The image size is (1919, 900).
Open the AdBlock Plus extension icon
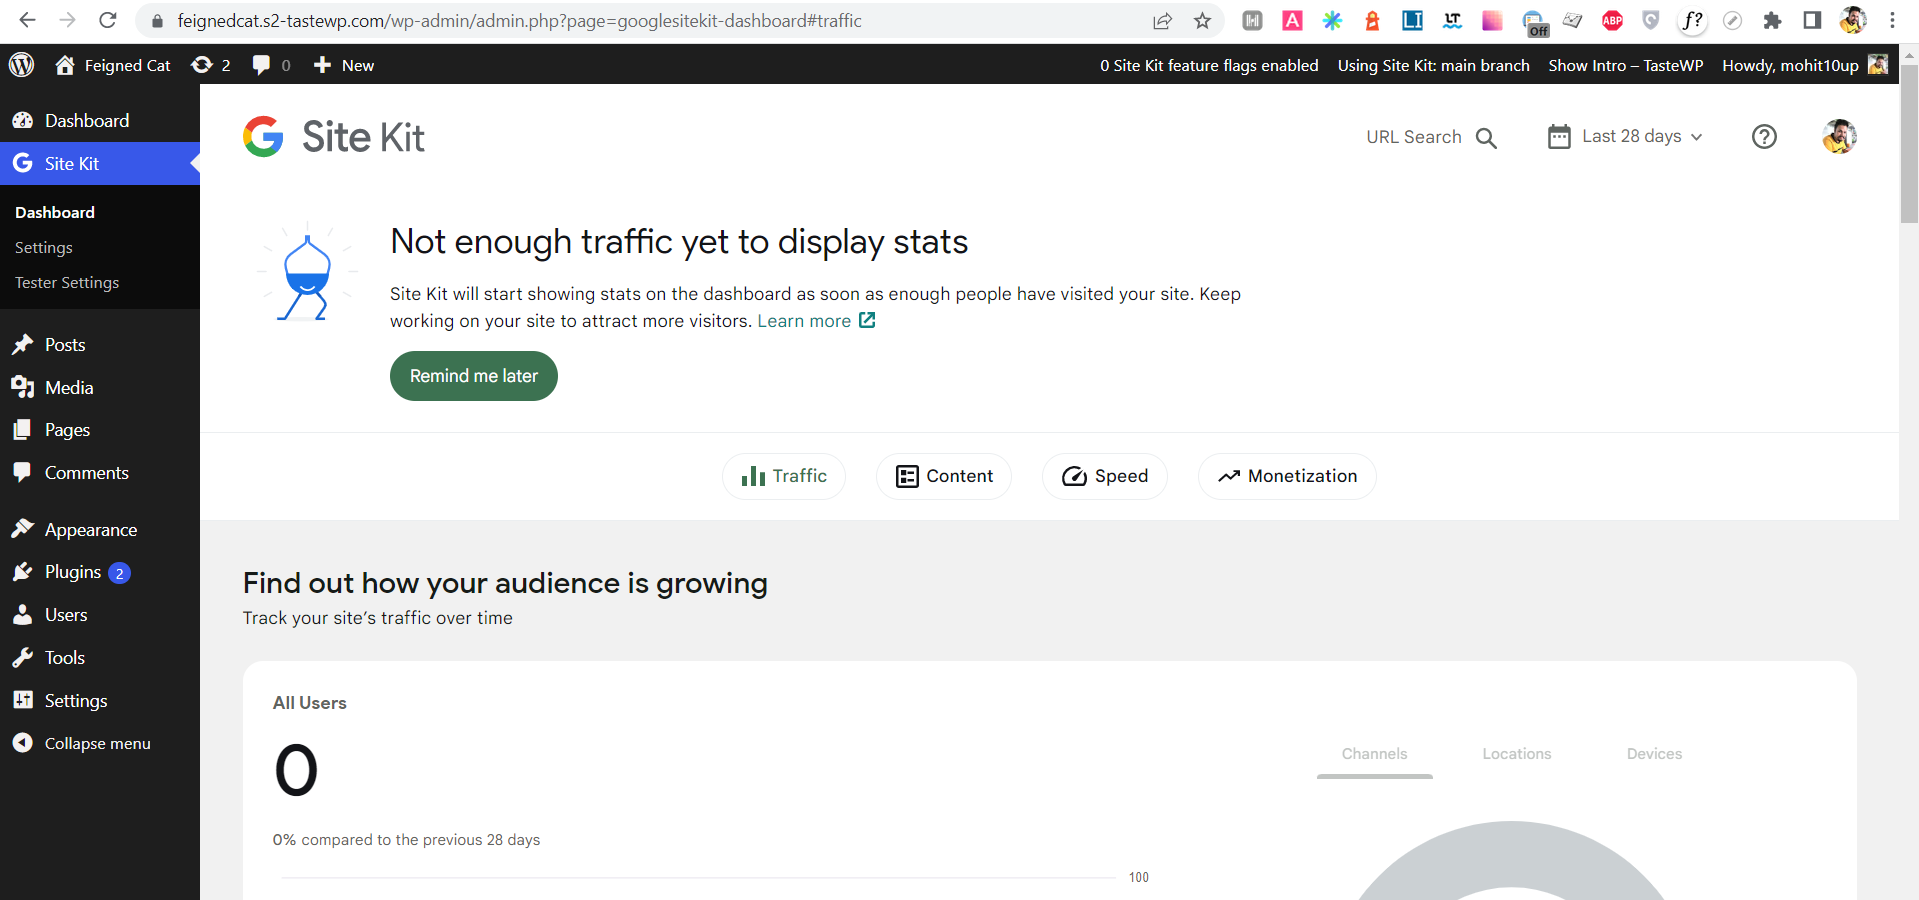(1612, 20)
